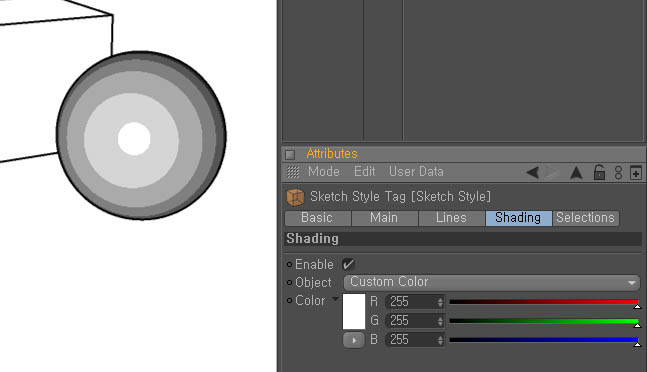Viewport: 647px width, 372px height.
Task: Click the new Attribute Manager plus icon
Action: point(636,172)
